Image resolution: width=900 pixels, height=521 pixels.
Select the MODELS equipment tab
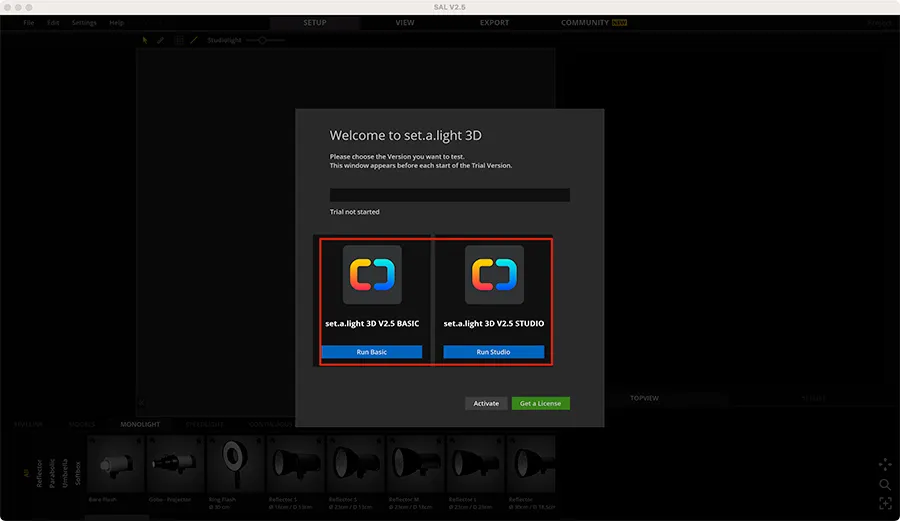click(82, 425)
